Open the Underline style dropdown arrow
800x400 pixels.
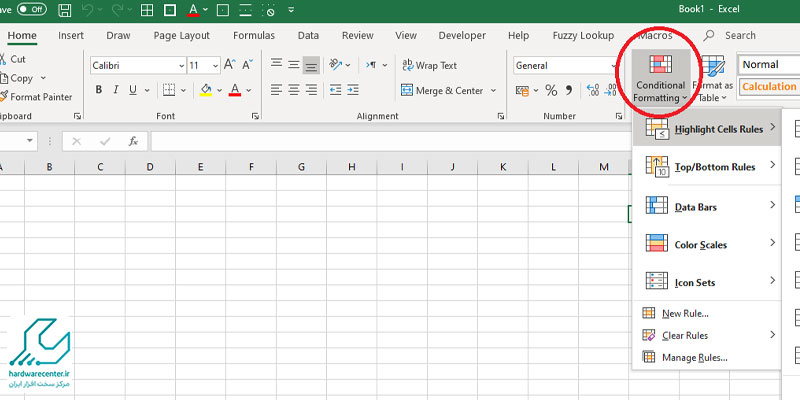tap(147, 91)
